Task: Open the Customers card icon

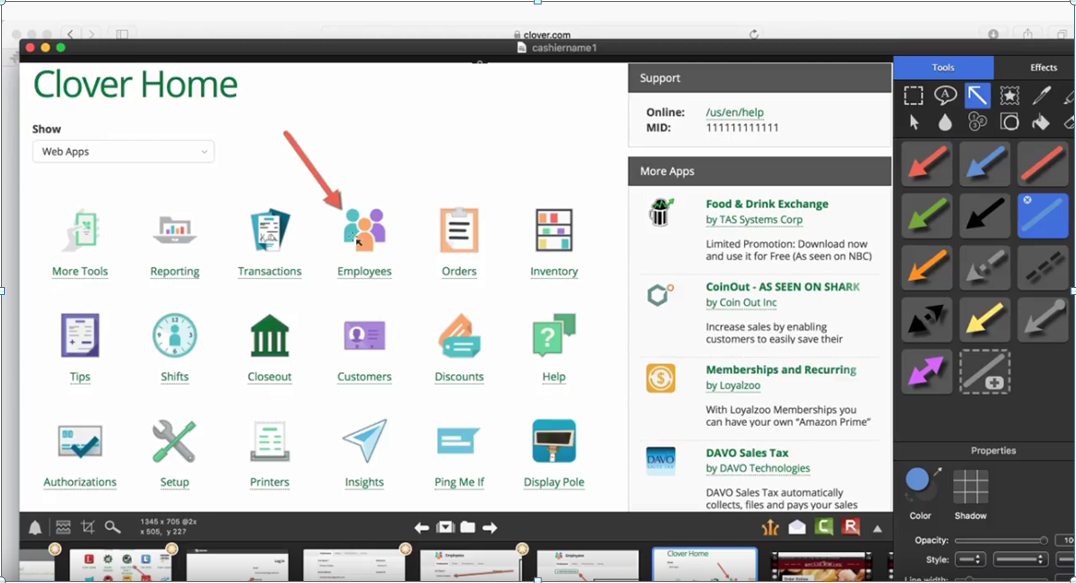Action: (x=364, y=335)
